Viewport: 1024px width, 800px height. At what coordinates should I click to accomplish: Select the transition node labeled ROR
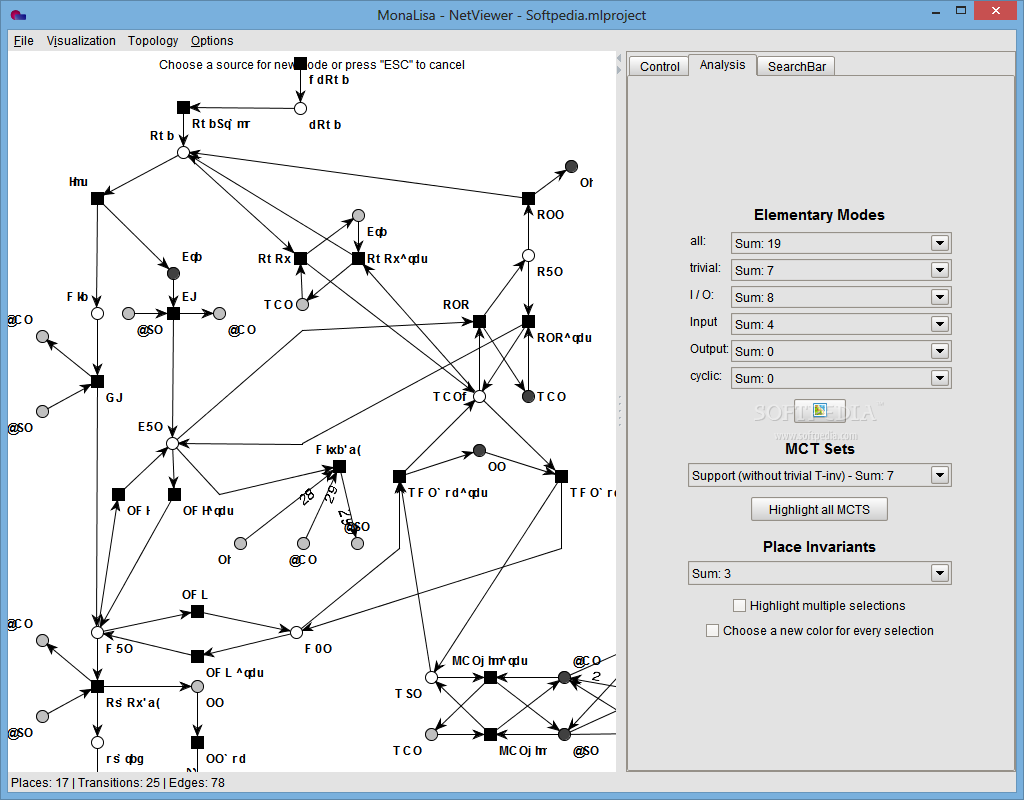(479, 321)
